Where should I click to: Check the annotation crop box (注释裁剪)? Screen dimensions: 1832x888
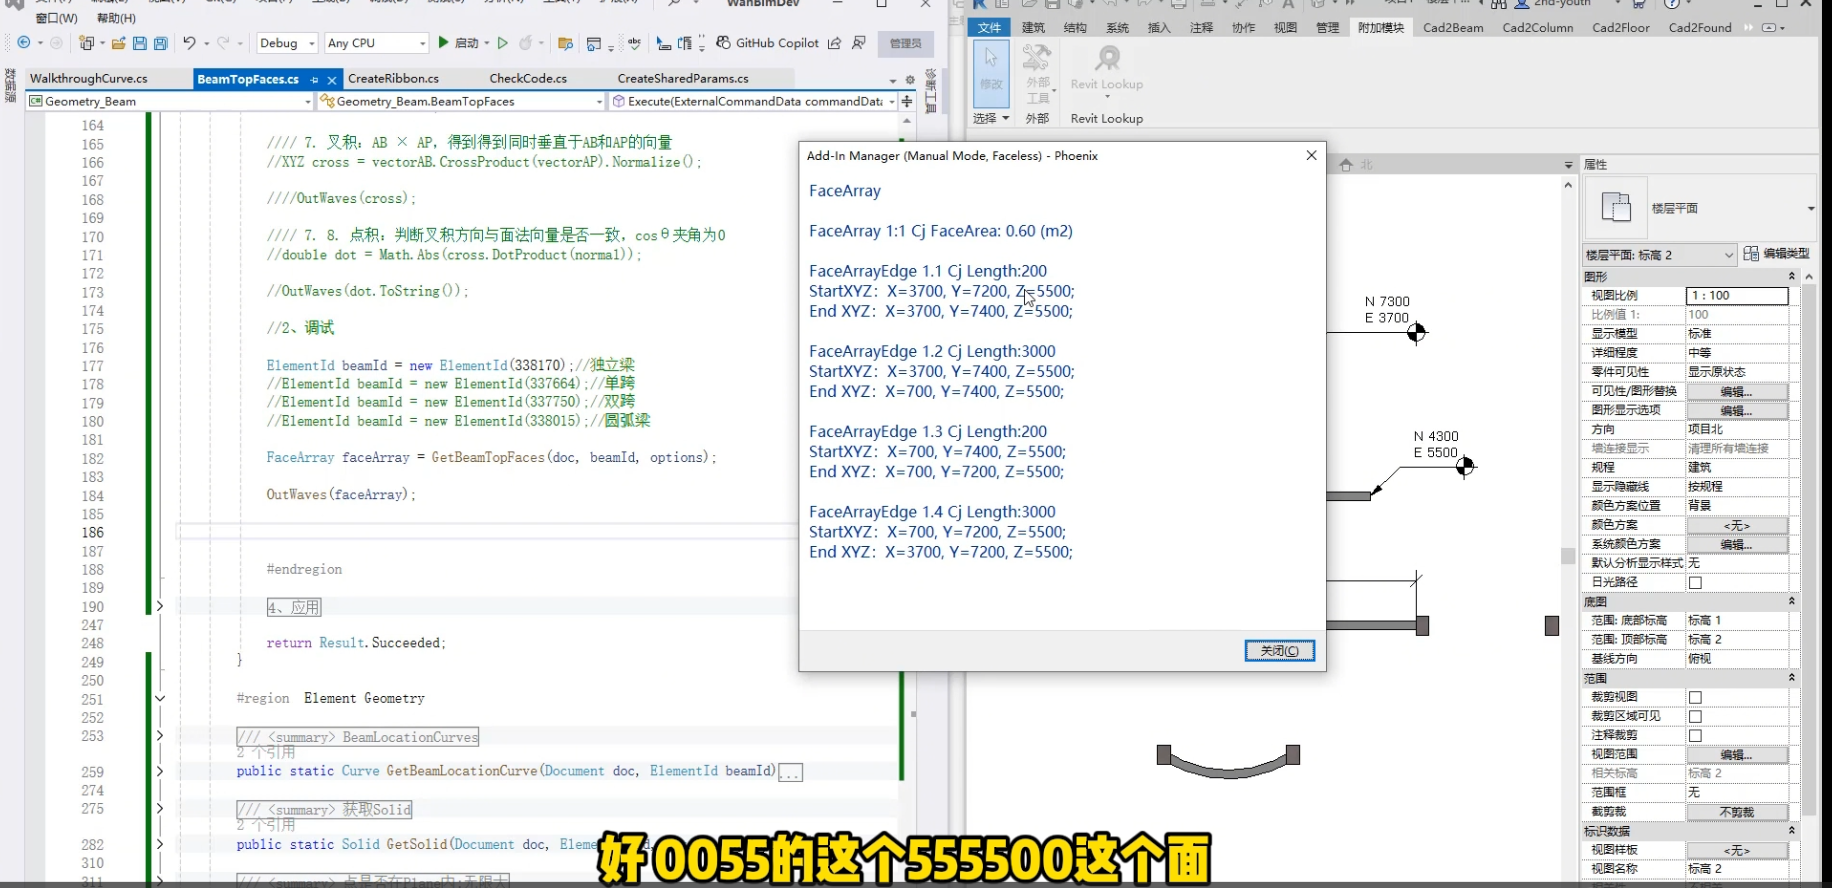tap(1695, 736)
